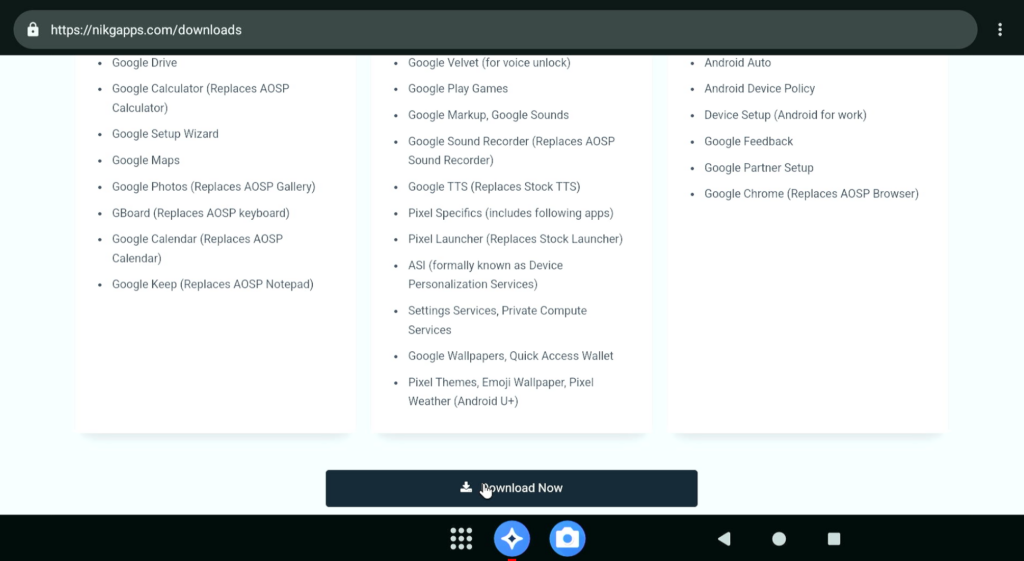The height and width of the screenshot is (561, 1024).
Task: Select the ASI Device Personalization Services entry
Action: (x=485, y=275)
